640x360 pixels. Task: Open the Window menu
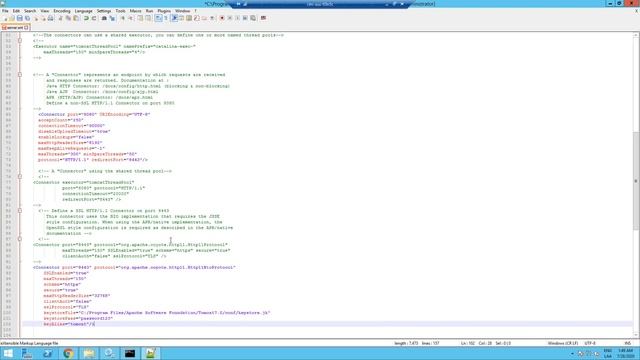click(x=182, y=11)
